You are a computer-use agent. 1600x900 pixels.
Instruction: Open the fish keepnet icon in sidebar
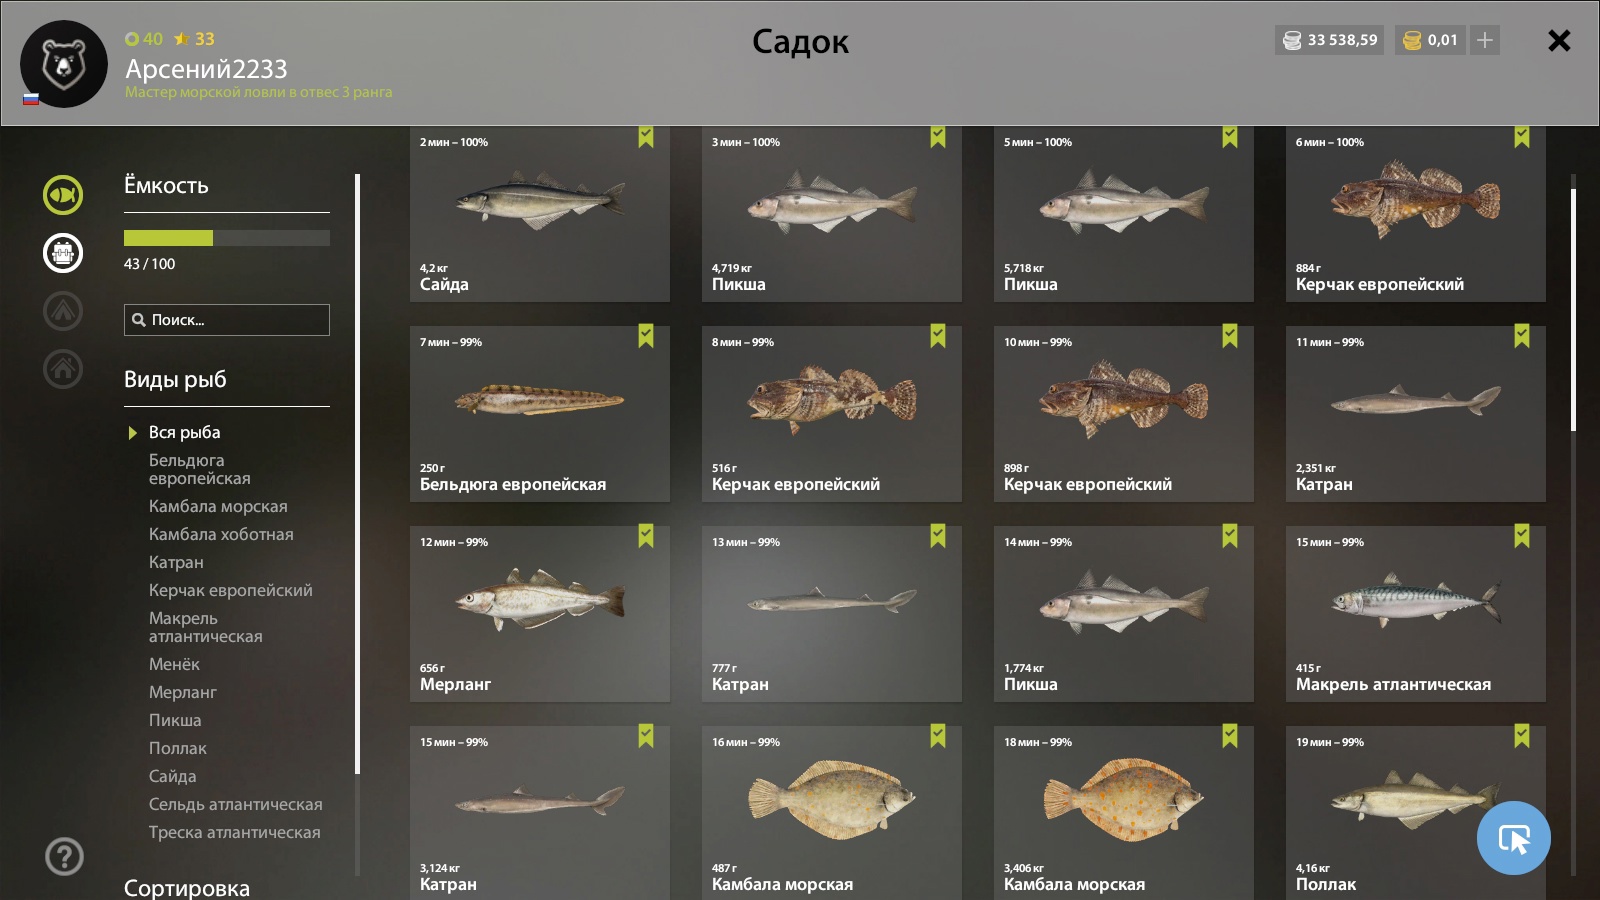tap(63, 195)
